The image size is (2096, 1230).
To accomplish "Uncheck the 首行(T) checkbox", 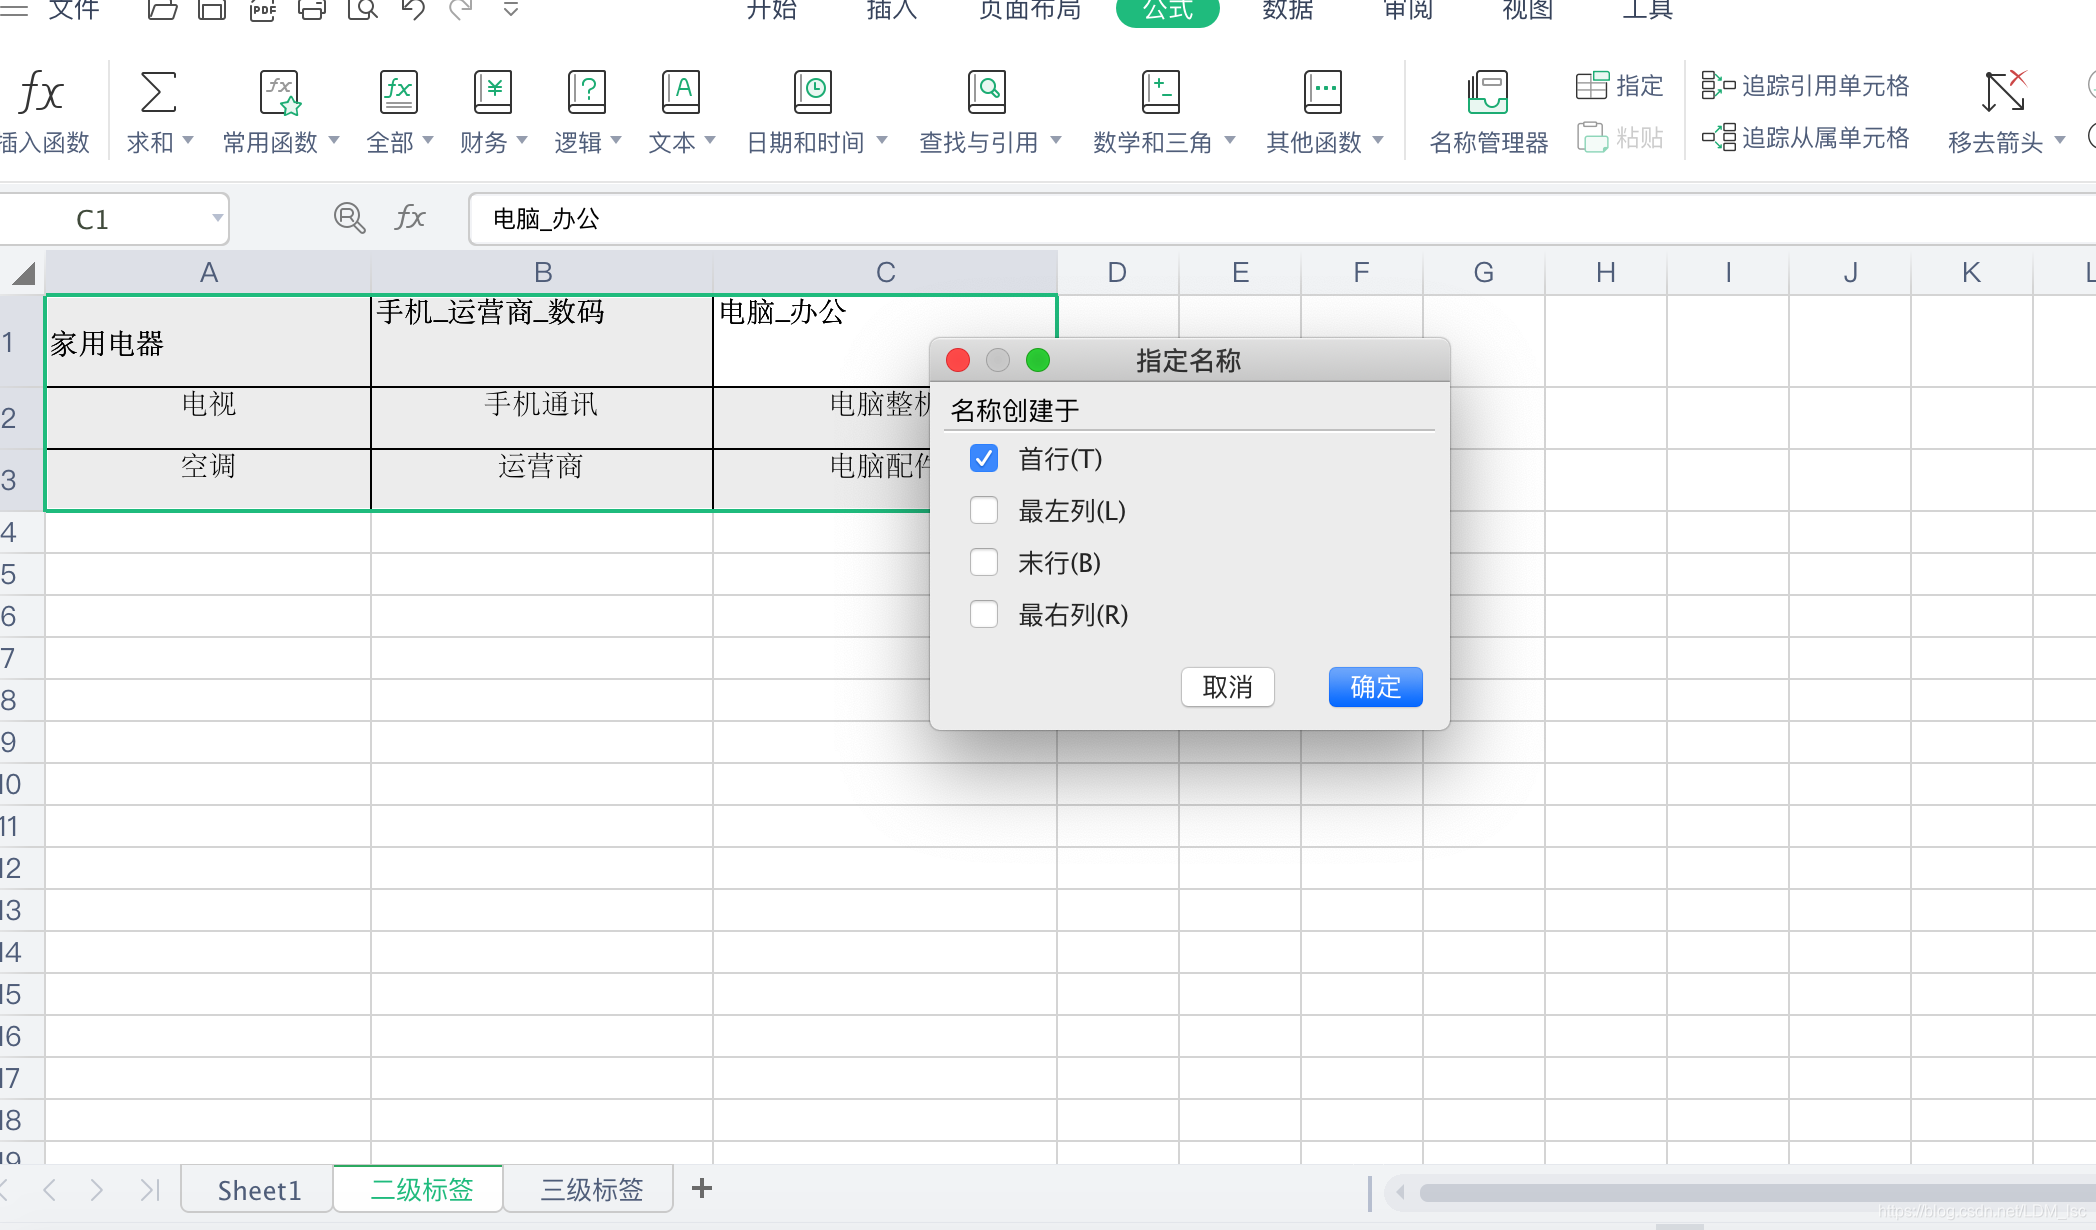I will 984,459.
